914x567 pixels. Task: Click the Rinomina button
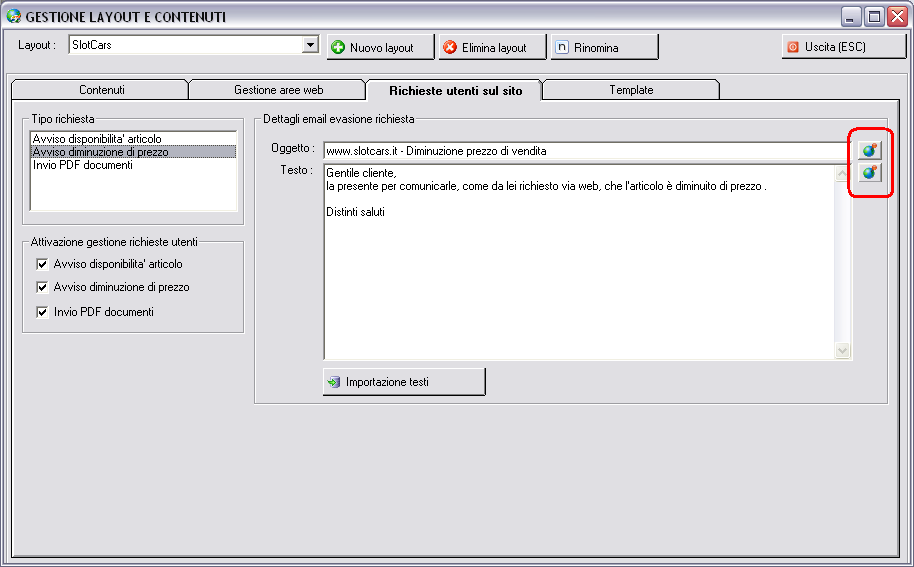click(604, 47)
